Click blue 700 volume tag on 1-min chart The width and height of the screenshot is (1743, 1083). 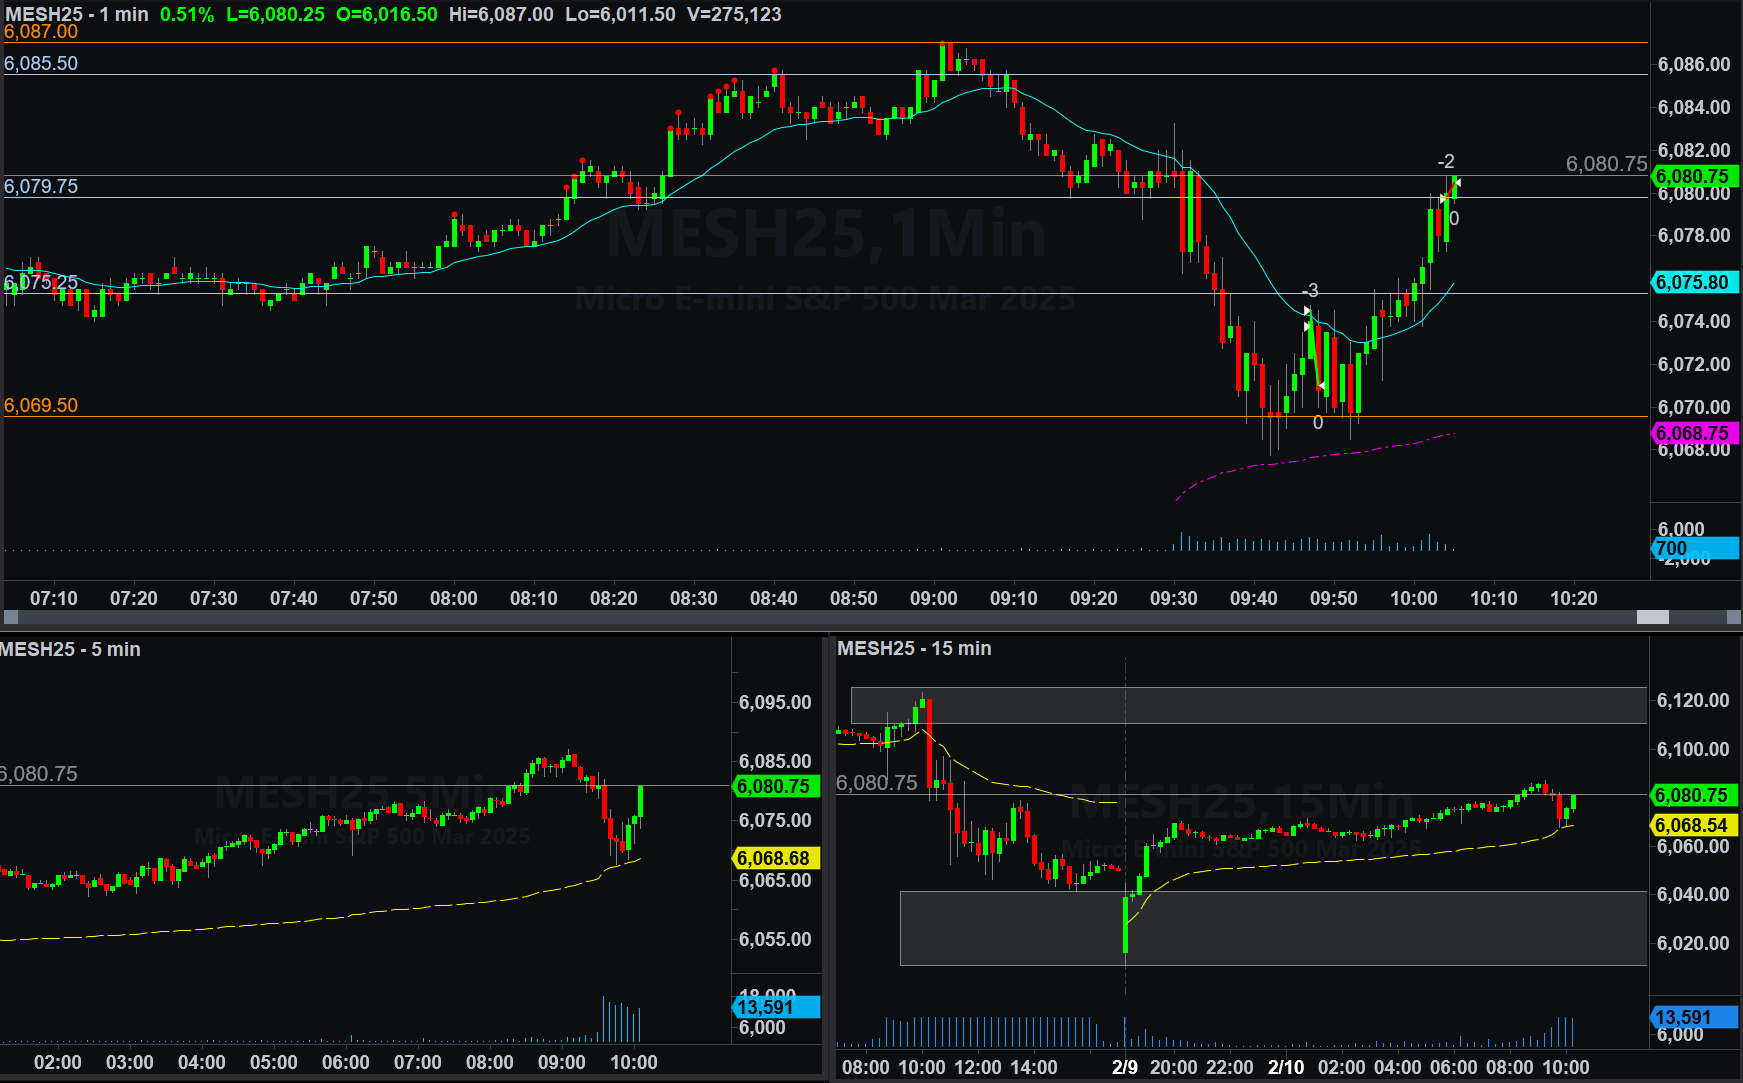point(1695,548)
